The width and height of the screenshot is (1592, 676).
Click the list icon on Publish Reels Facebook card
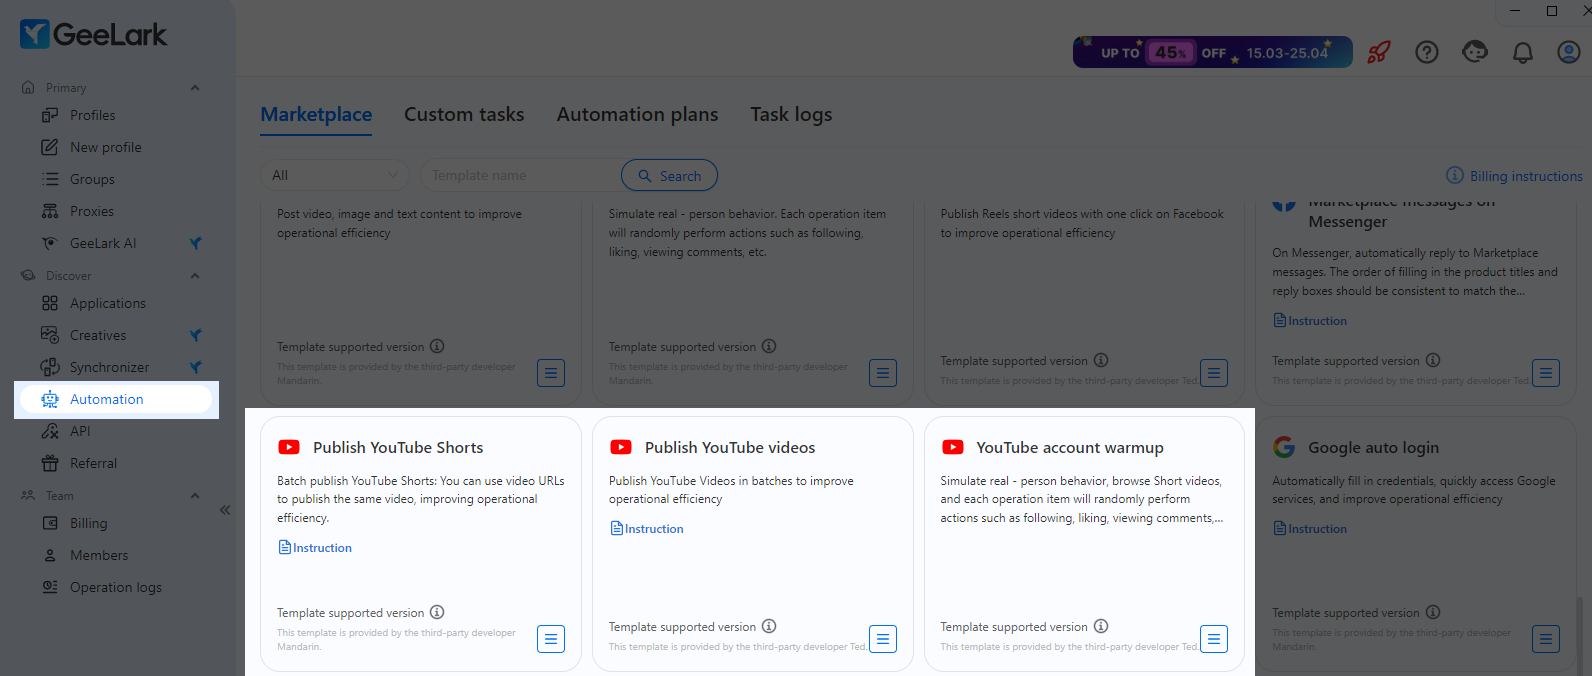coord(1214,373)
